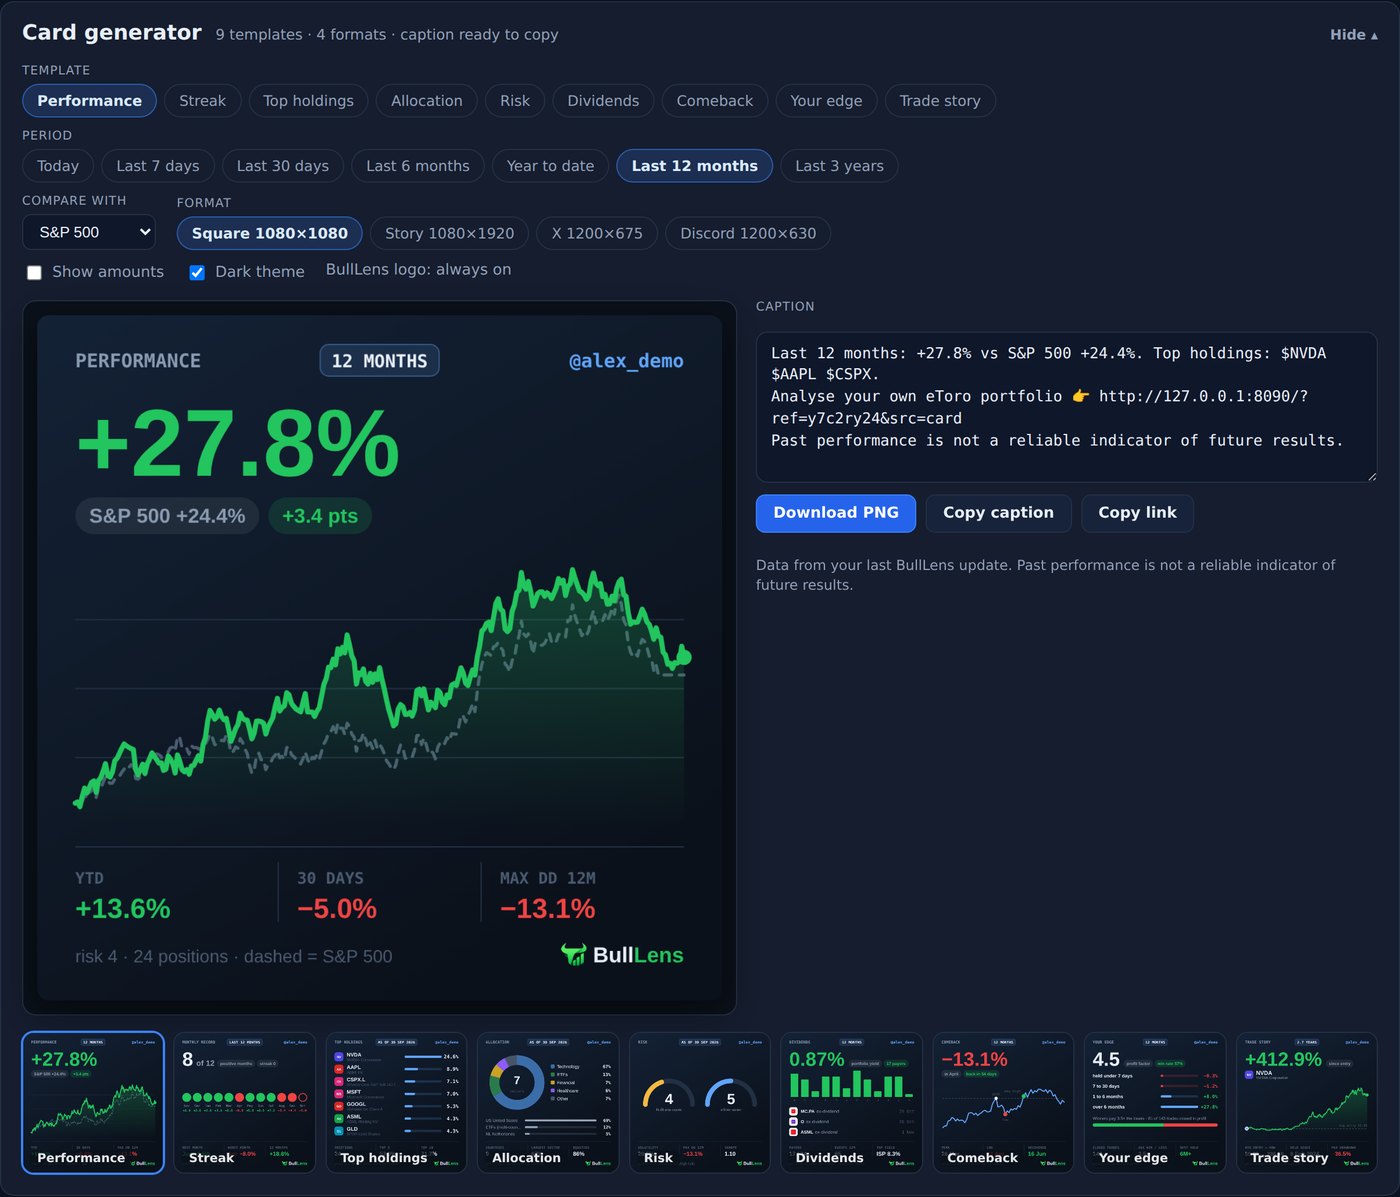Viewport: 1400px width, 1197px height.
Task: Click the S&P 500 +24.4% badge
Action: tap(167, 516)
